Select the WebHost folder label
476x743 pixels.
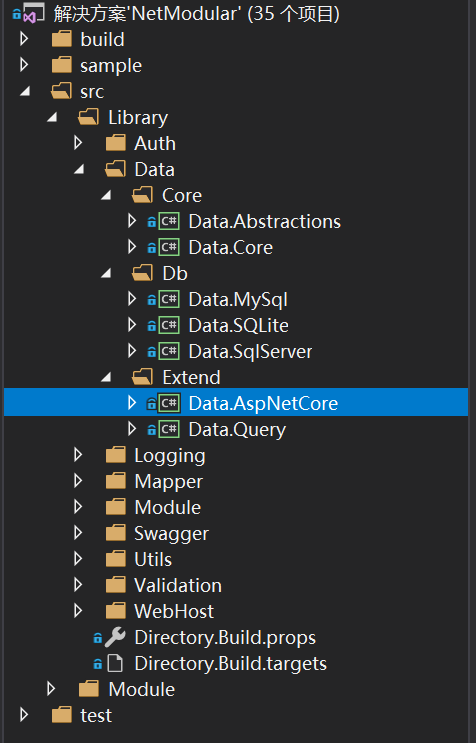174,611
